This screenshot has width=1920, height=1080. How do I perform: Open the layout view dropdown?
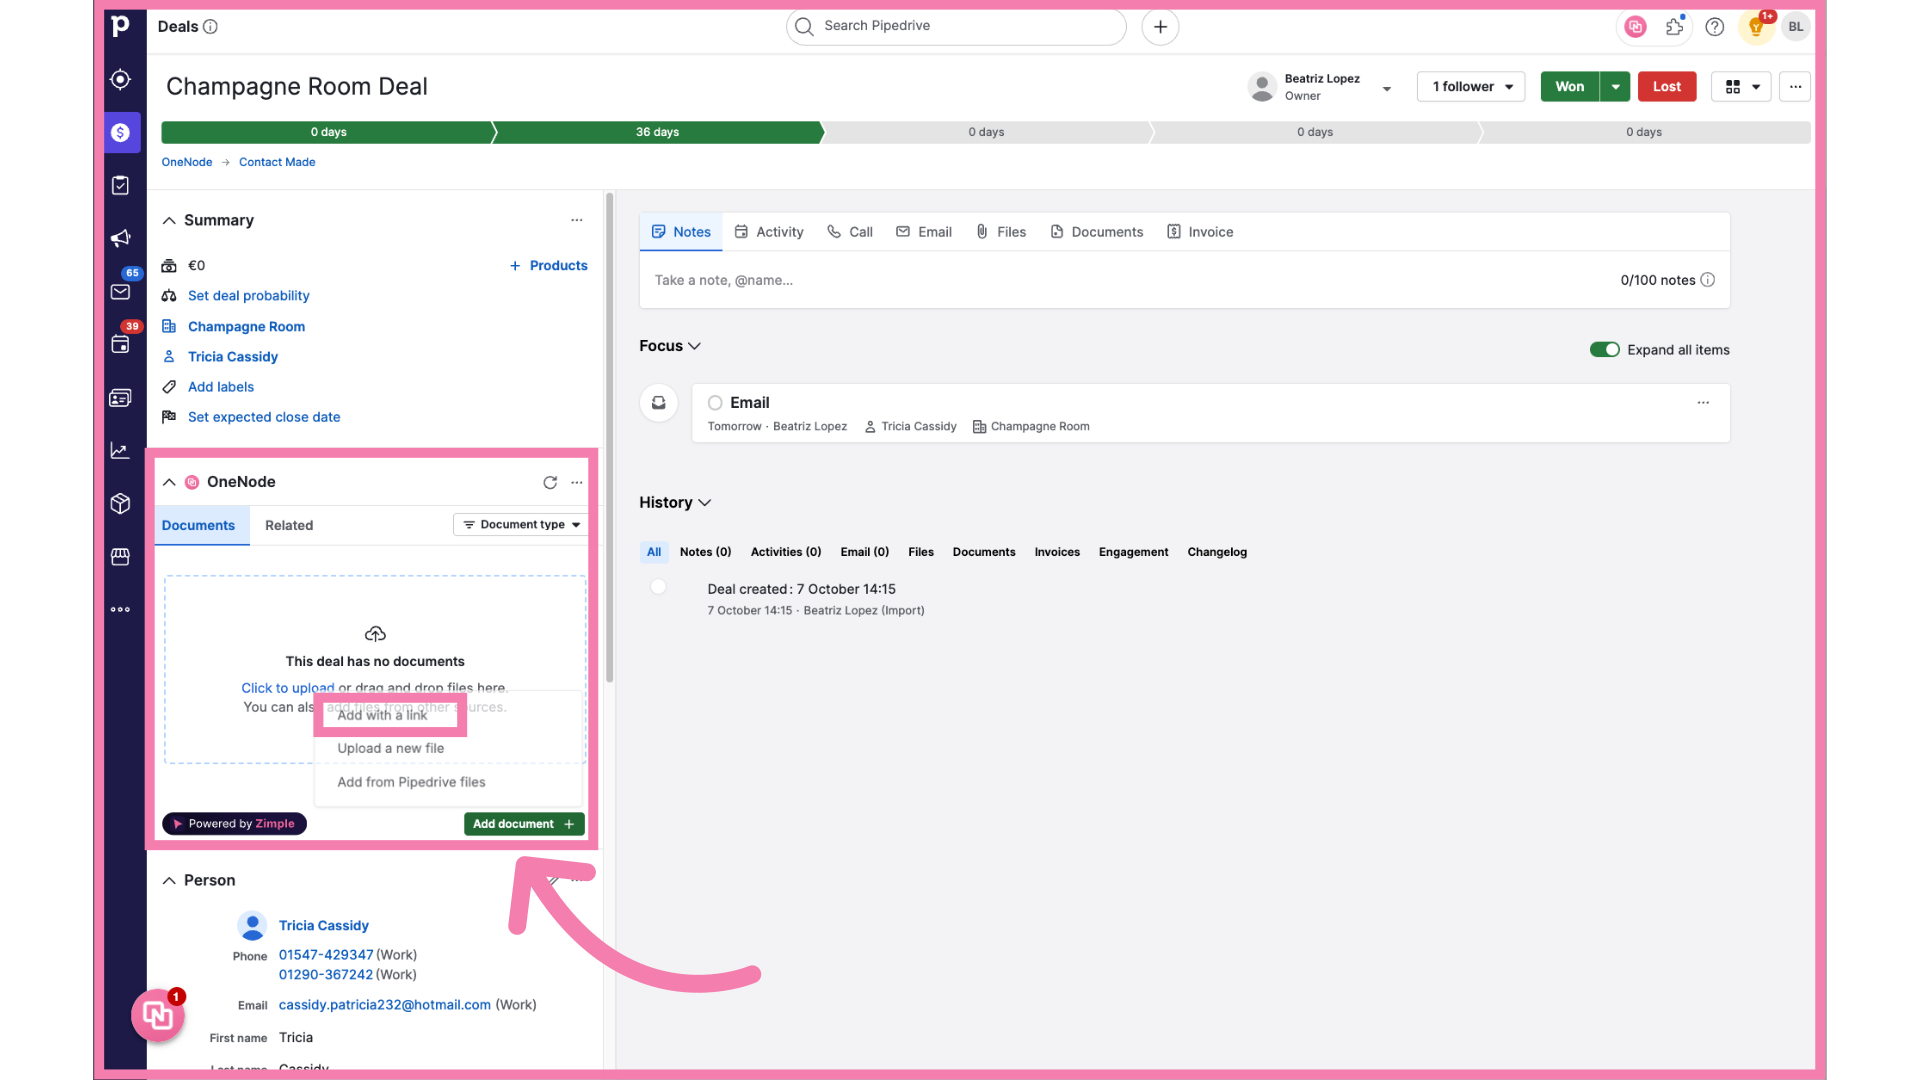click(1742, 86)
